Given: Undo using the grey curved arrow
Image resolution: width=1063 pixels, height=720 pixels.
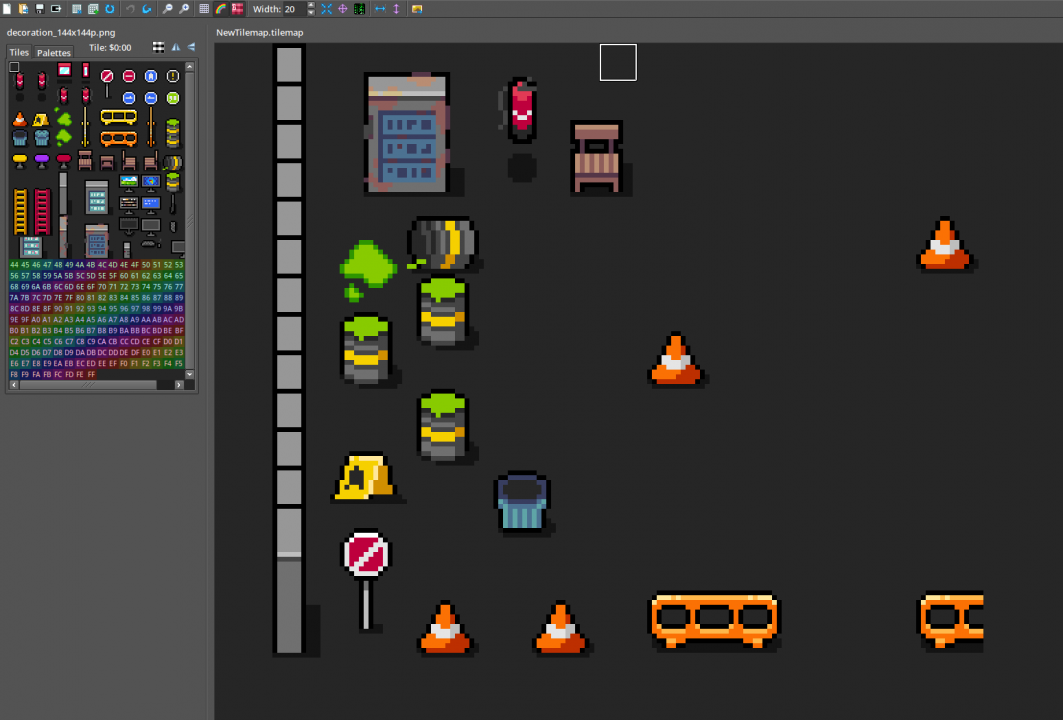Looking at the screenshot, I should point(130,9).
